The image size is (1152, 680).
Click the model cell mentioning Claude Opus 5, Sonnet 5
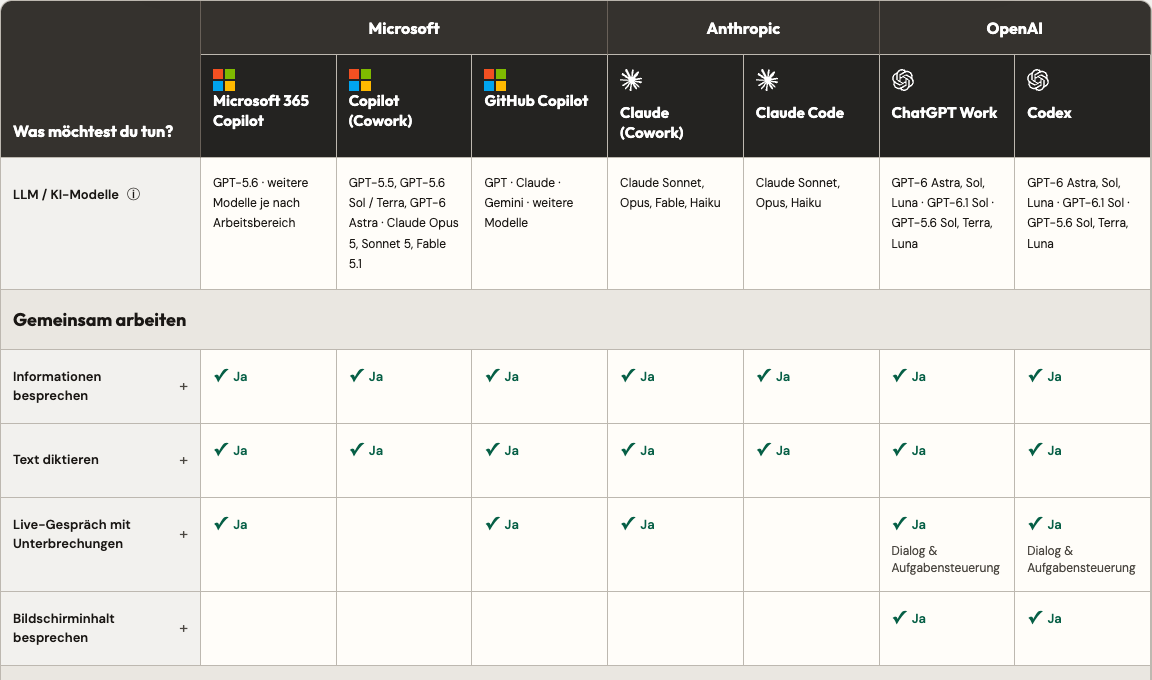[x=403, y=223]
